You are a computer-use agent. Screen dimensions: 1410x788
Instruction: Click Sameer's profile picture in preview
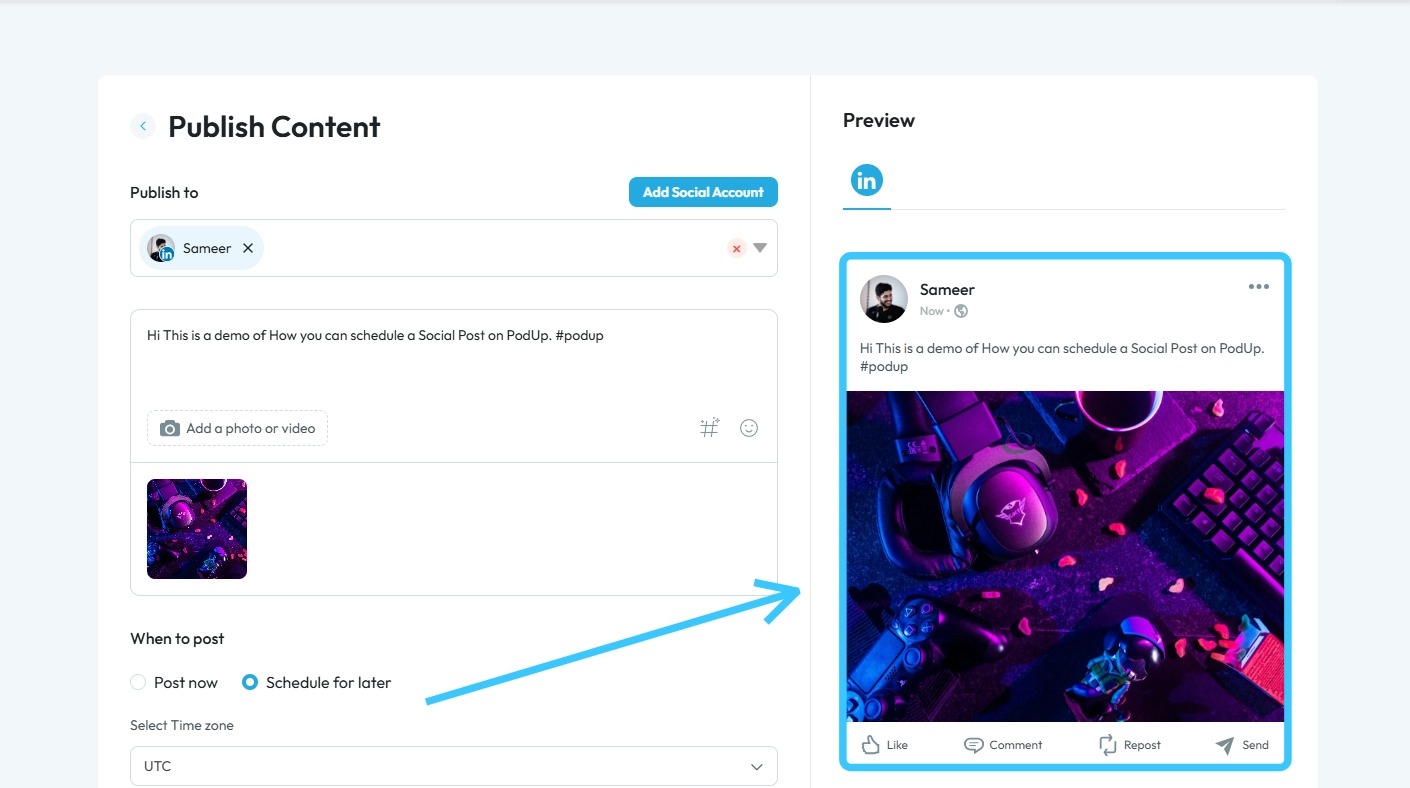(x=884, y=299)
